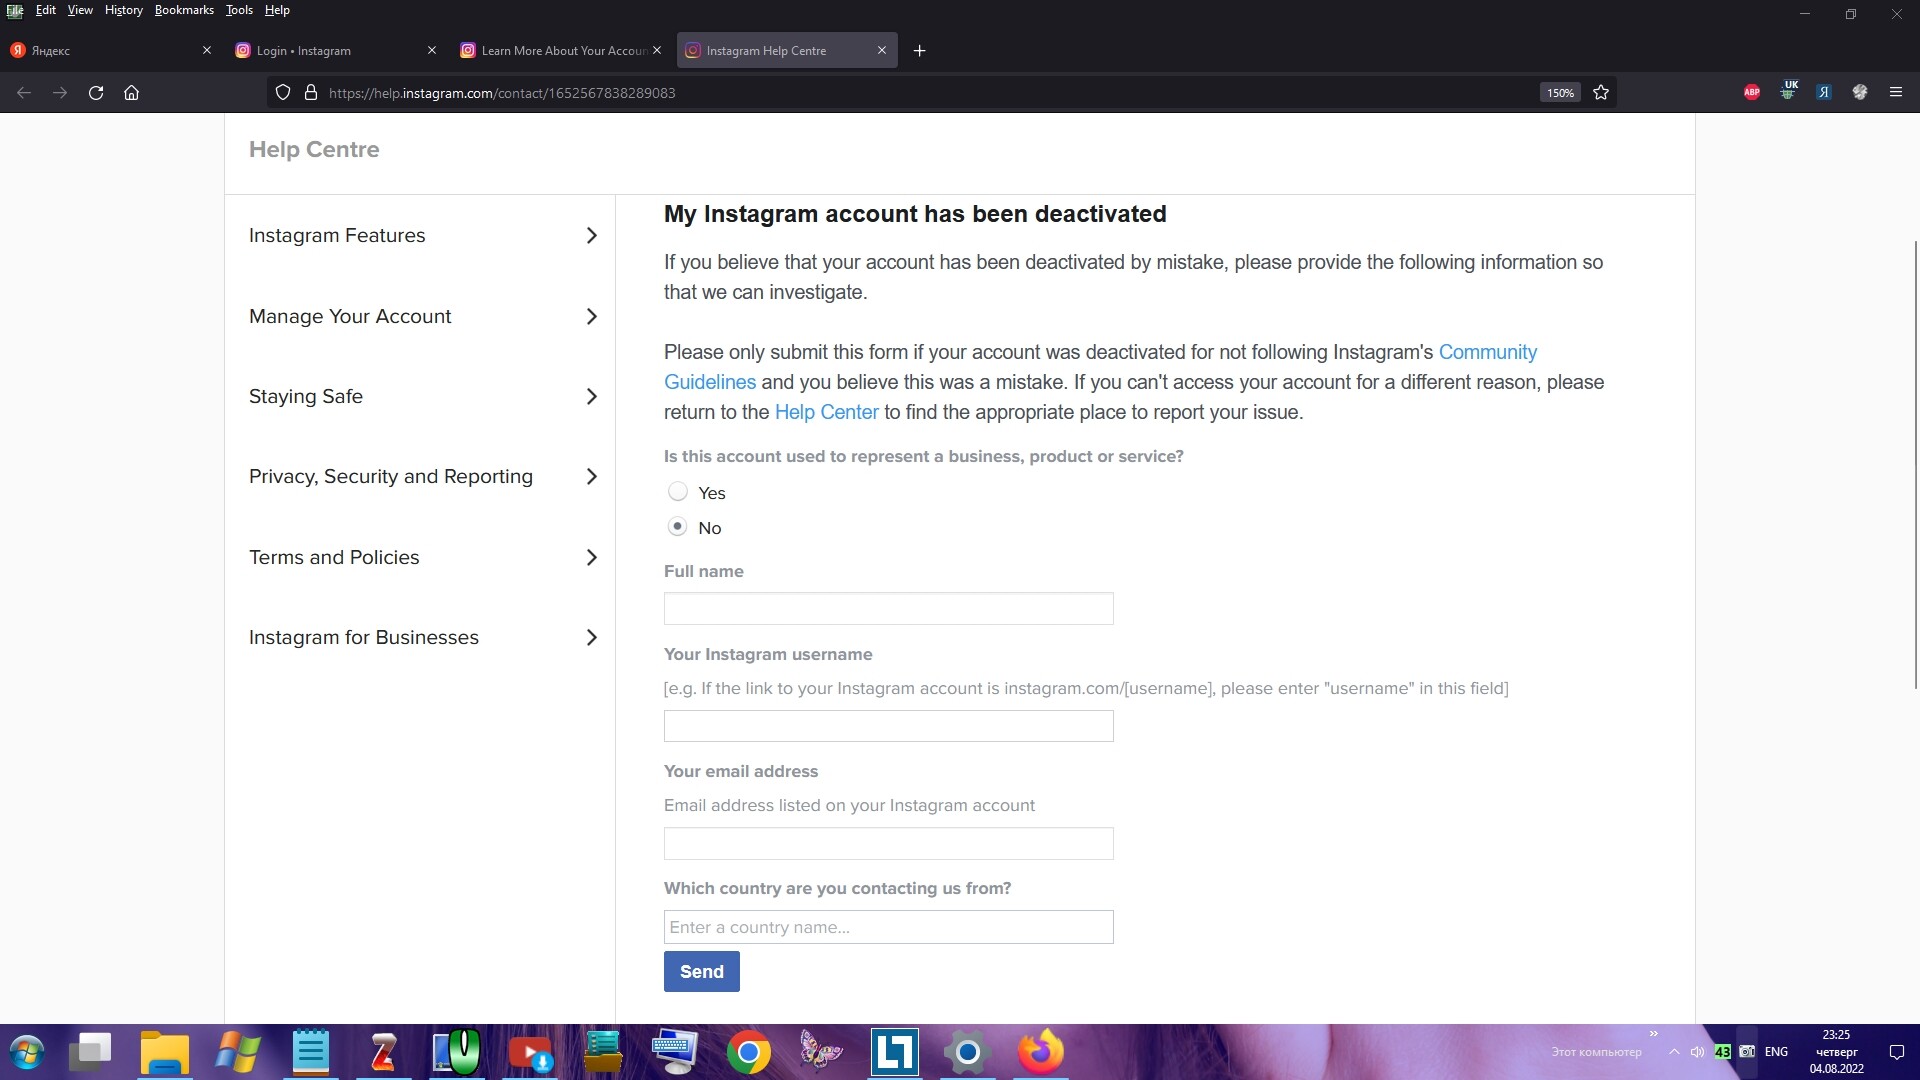The image size is (1920, 1080).
Task: Expand Instagram for Businesses section
Action: point(423,637)
